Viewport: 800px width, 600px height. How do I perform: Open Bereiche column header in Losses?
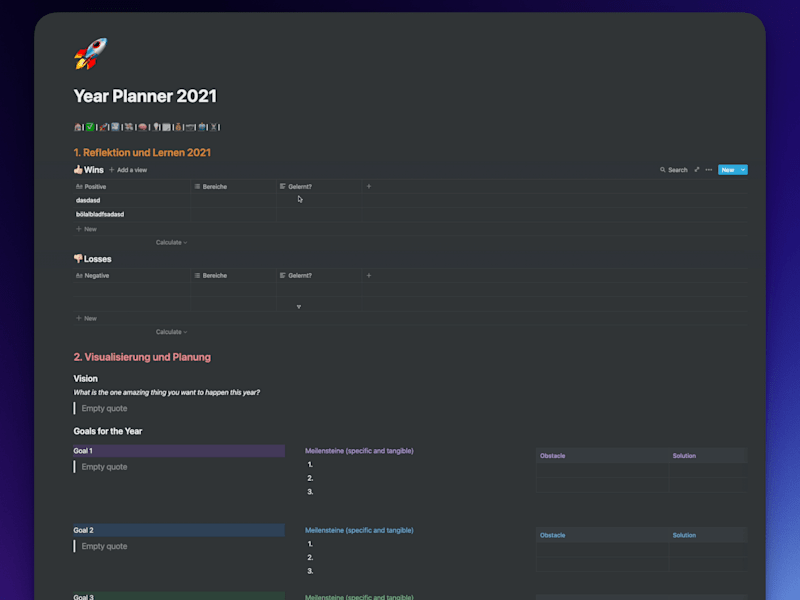234,276
